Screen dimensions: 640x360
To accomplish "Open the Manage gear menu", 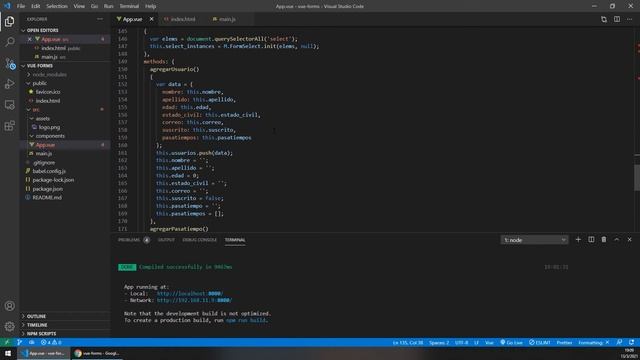I will pos(9,326).
